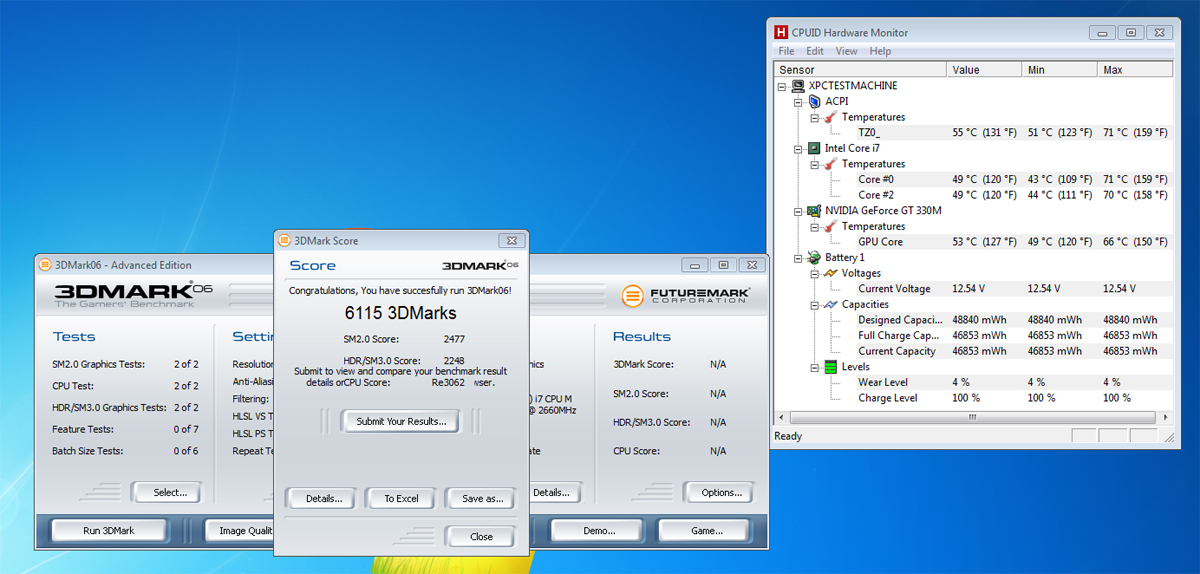The image size is (1200, 574).
Task: Open the Help menu in Hardware Monitor
Action: coord(880,51)
